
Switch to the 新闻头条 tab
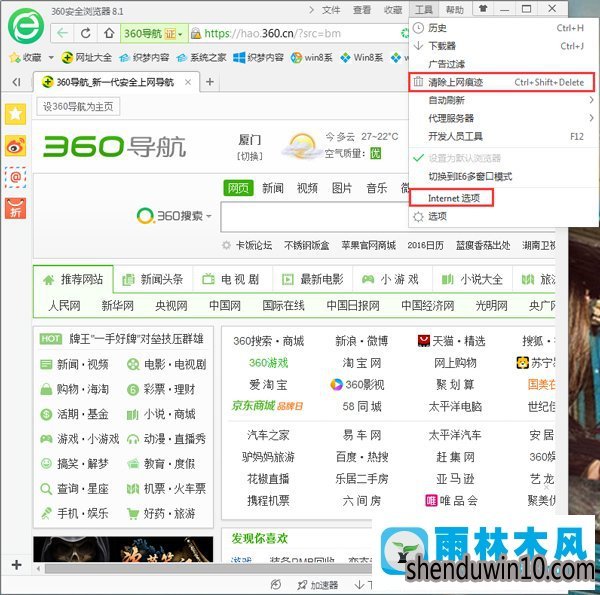tap(153, 279)
